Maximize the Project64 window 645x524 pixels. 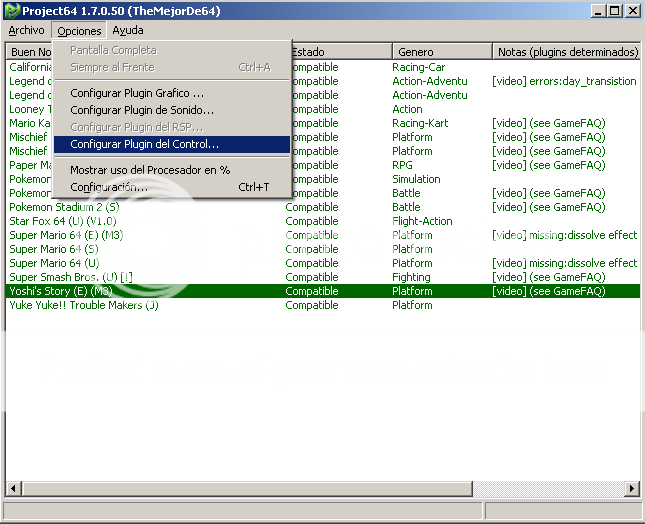coord(615,11)
